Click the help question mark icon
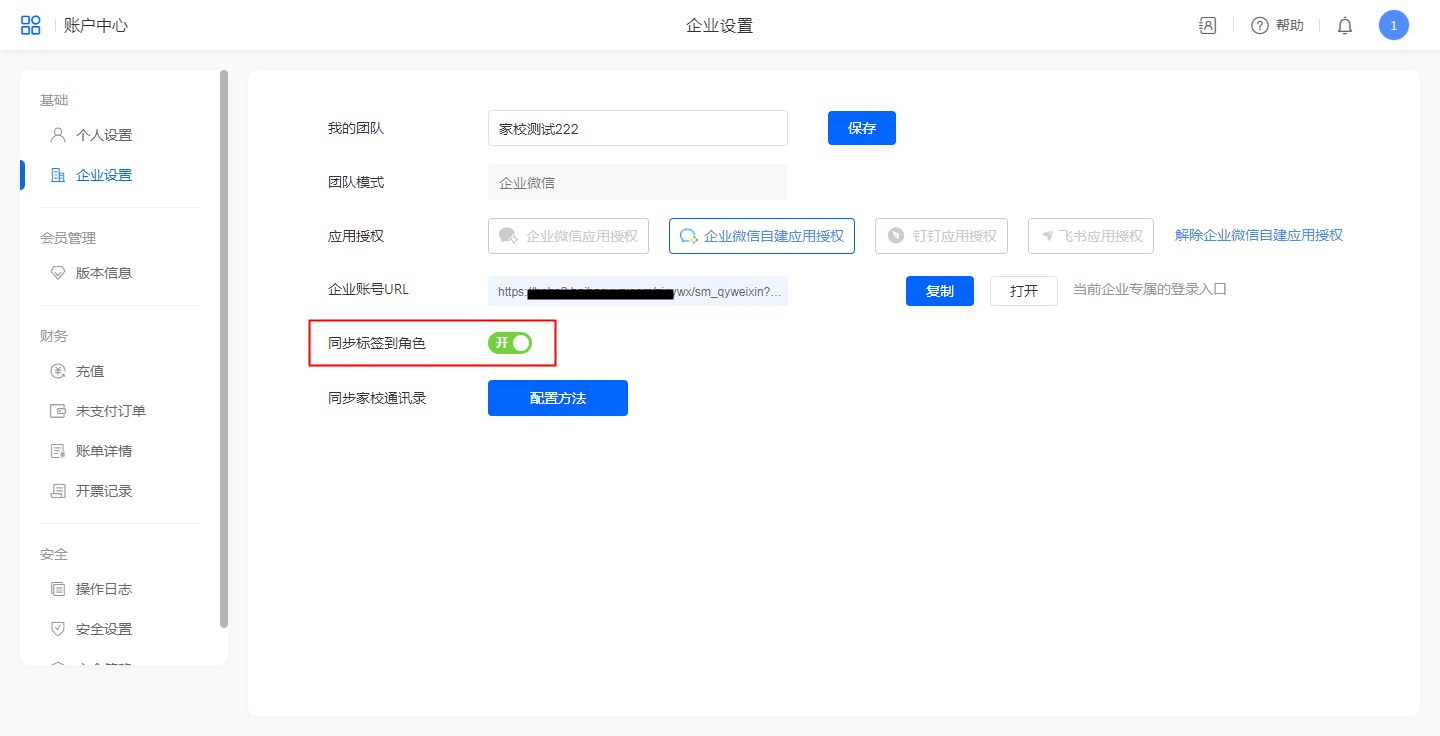This screenshot has height=736, width=1440. click(x=1260, y=26)
